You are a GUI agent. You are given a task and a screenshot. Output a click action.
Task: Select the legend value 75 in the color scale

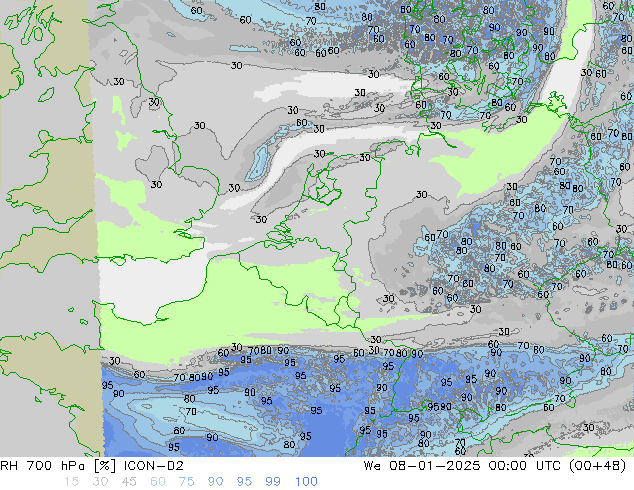186,482
